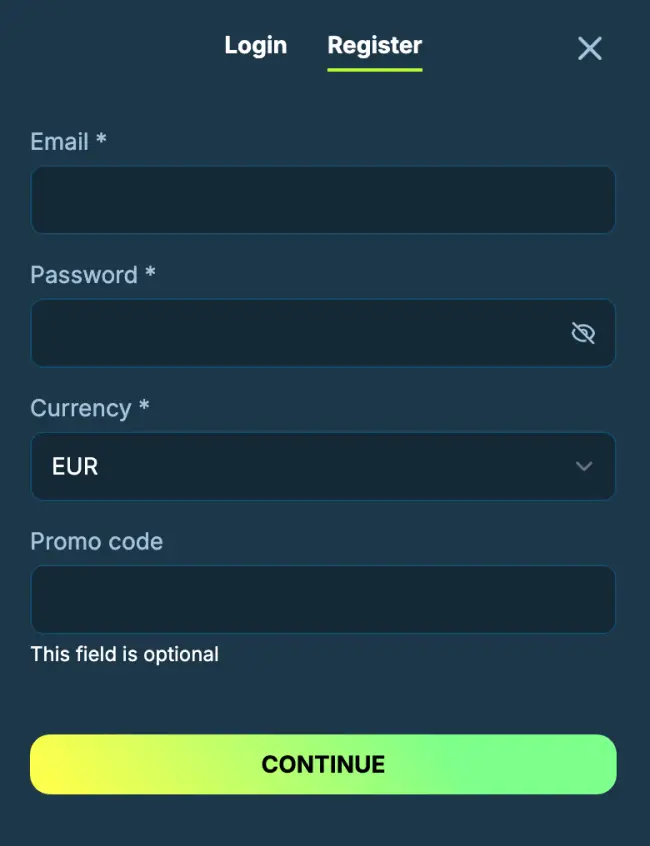This screenshot has height=846, width=650.
Task: Click the Currency field showing EUR
Action: [x=323, y=466]
